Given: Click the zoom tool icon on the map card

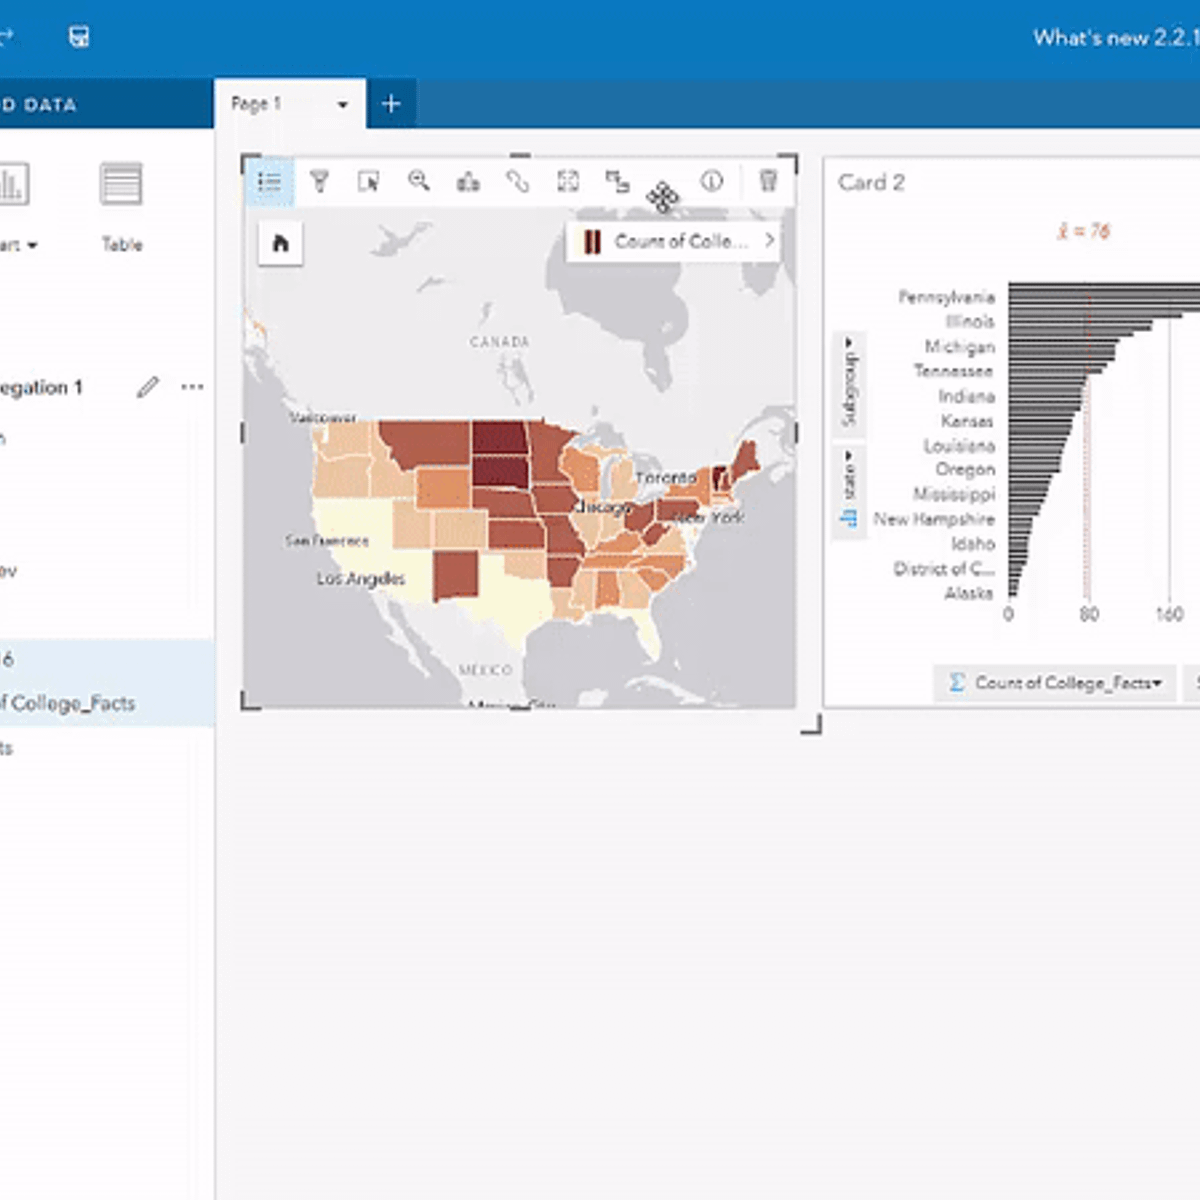Looking at the screenshot, I should click(x=419, y=181).
